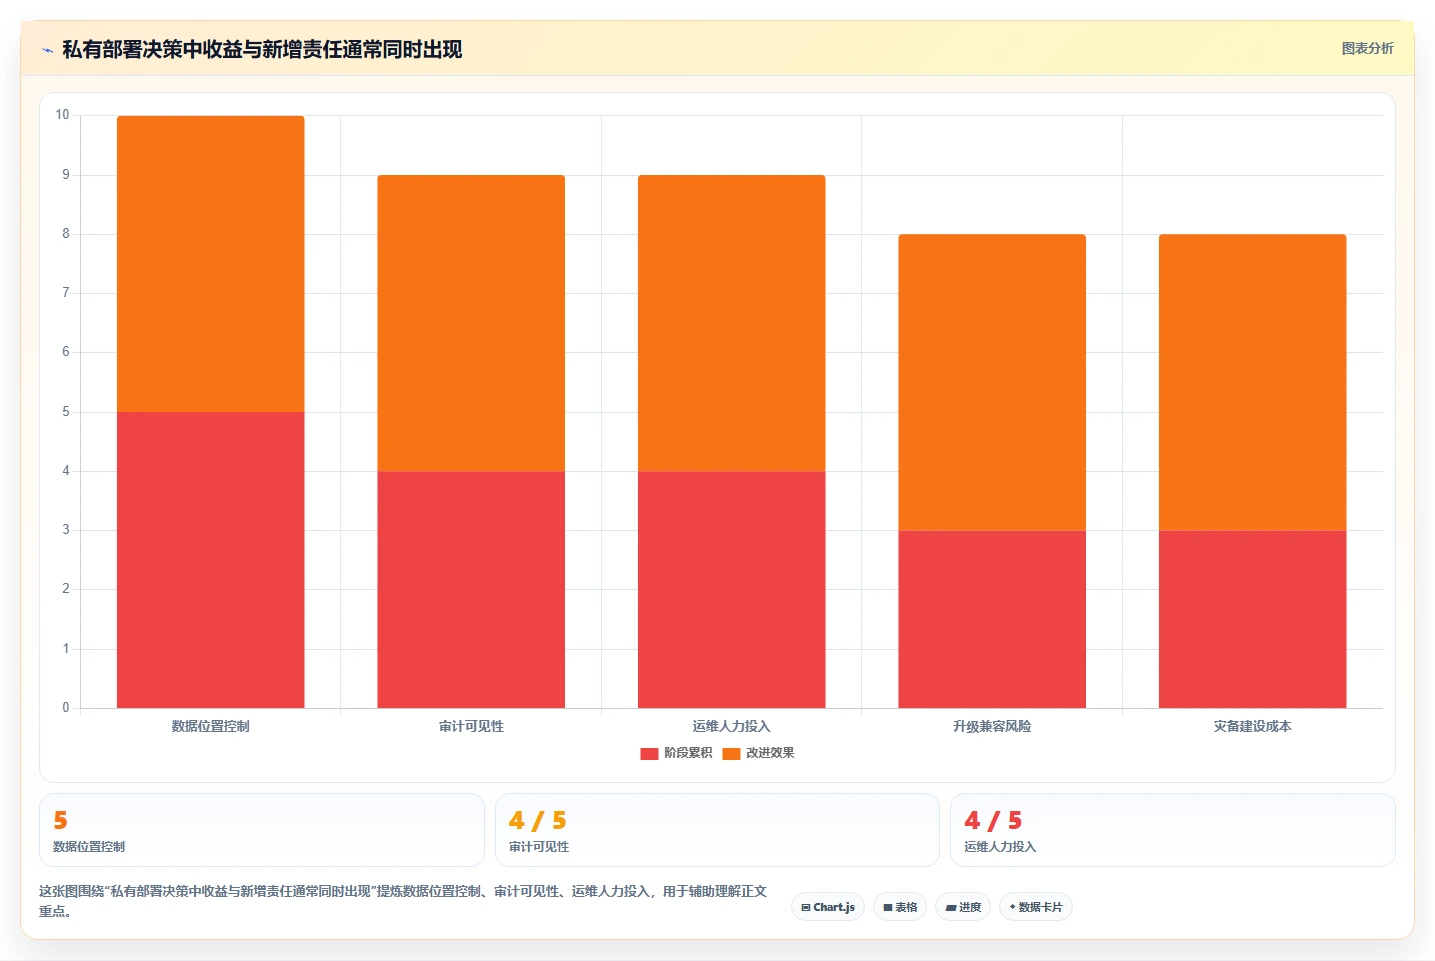
Task: Toggle the 阶段累积 legend red swatch
Action: [649, 753]
